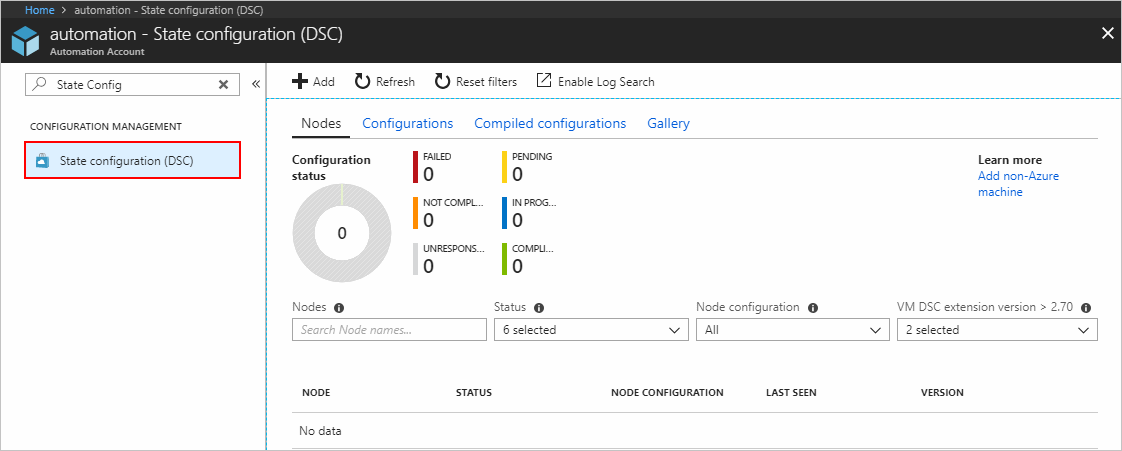This screenshot has width=1122, height=451.
Task: Click info icon beside Node configuration label
Action: [813, 308]
